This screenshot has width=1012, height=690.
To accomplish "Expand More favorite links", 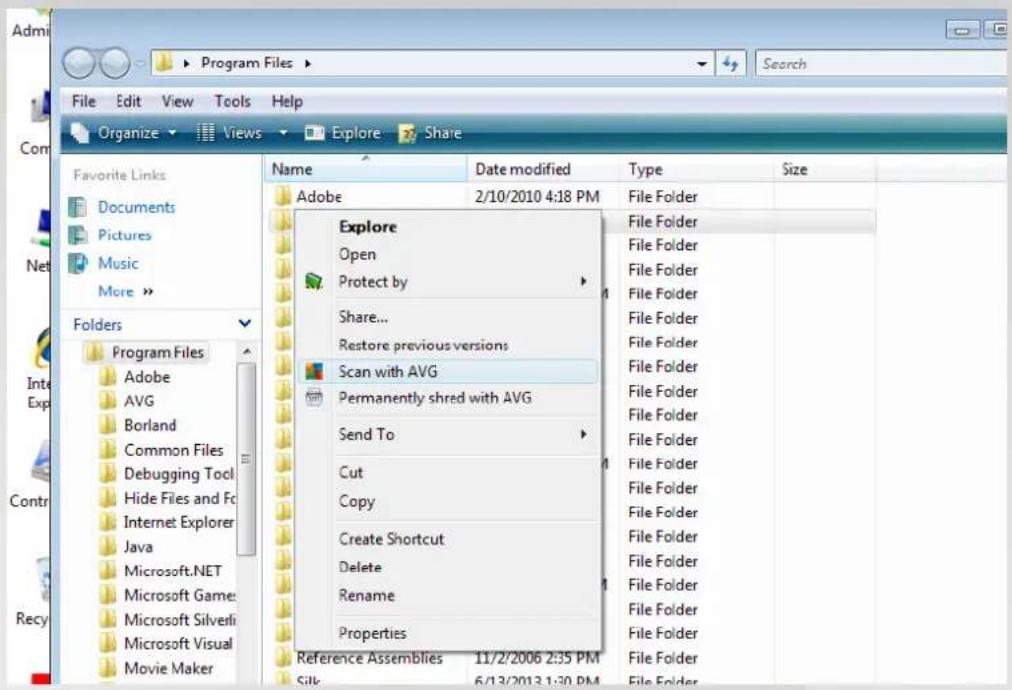I will 125,291.
